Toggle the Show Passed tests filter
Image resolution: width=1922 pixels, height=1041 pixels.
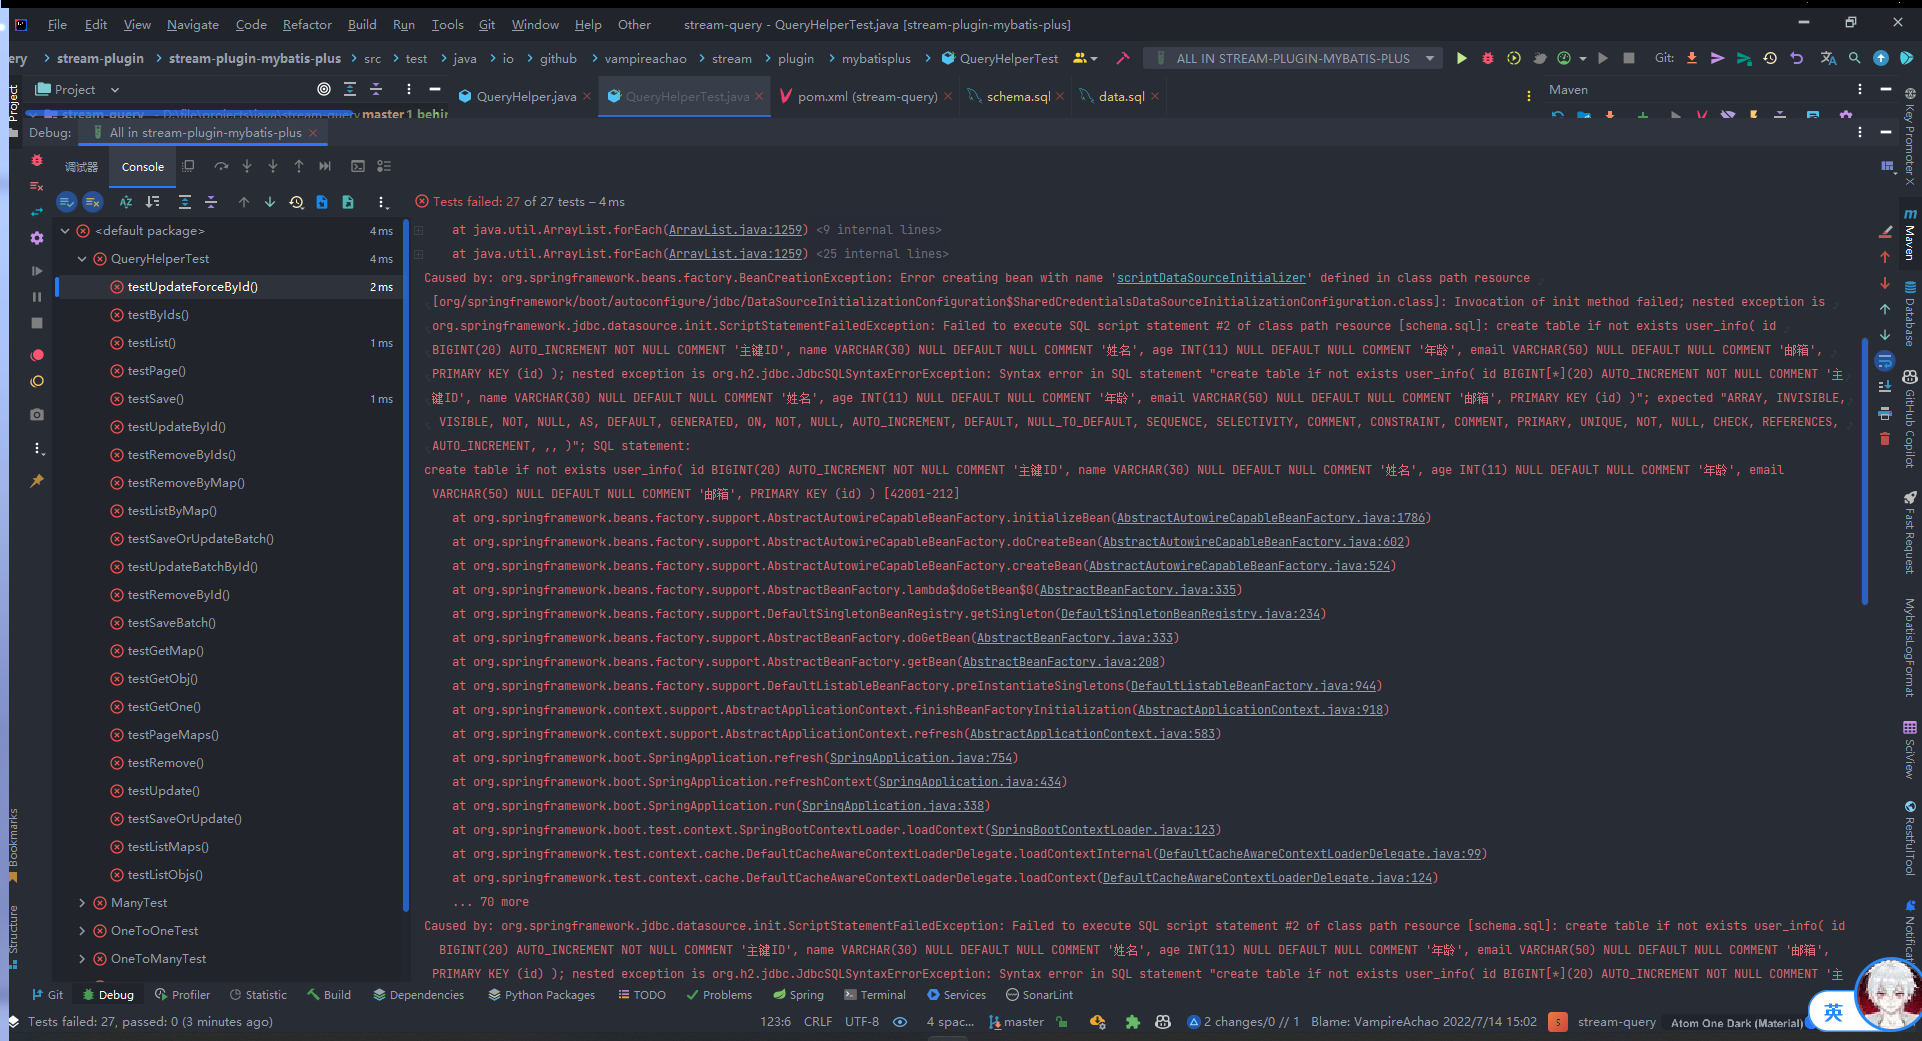(66, 202)
